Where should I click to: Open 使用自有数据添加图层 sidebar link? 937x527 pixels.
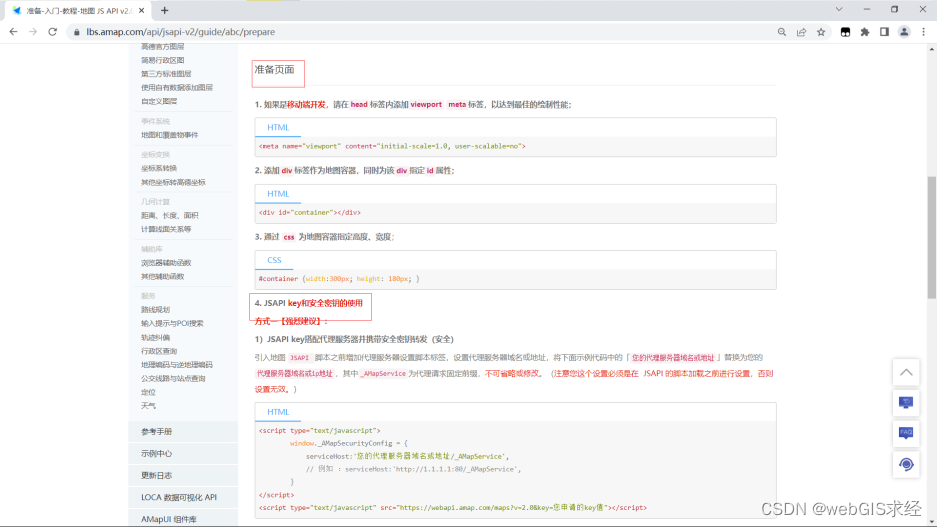[177, 88]
